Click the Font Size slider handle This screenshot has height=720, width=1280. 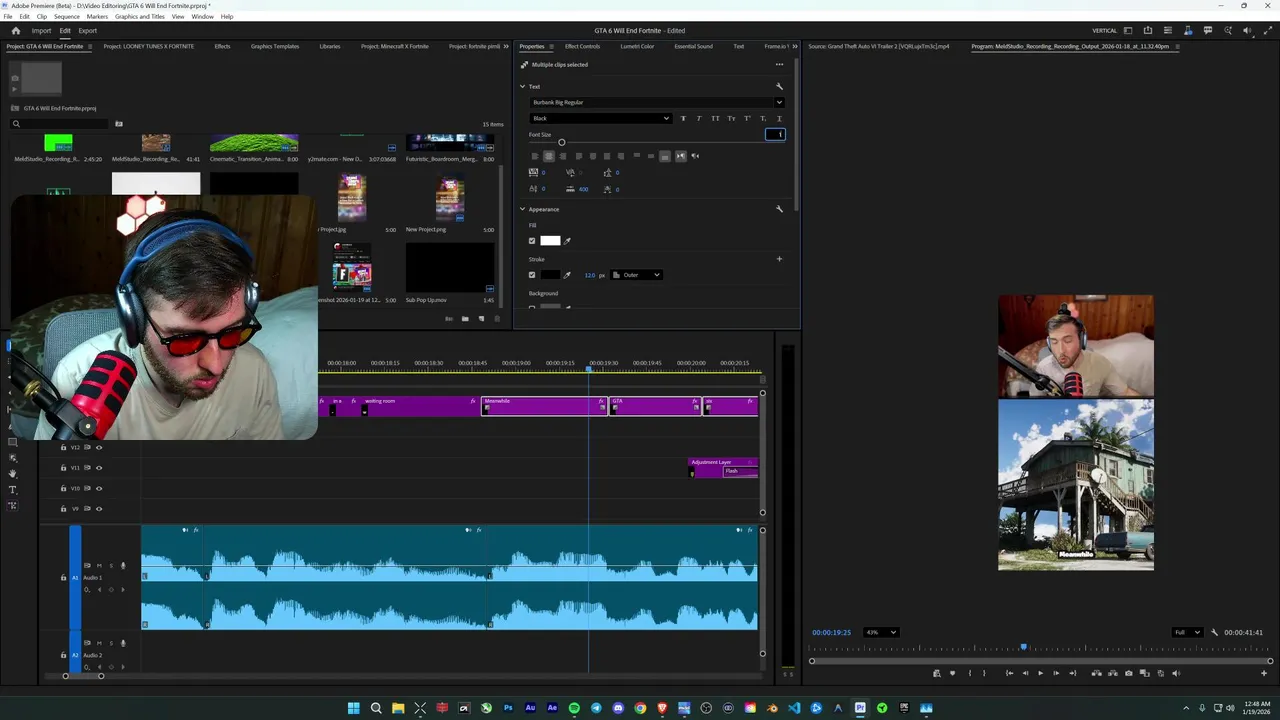click(x=561, y=142)
